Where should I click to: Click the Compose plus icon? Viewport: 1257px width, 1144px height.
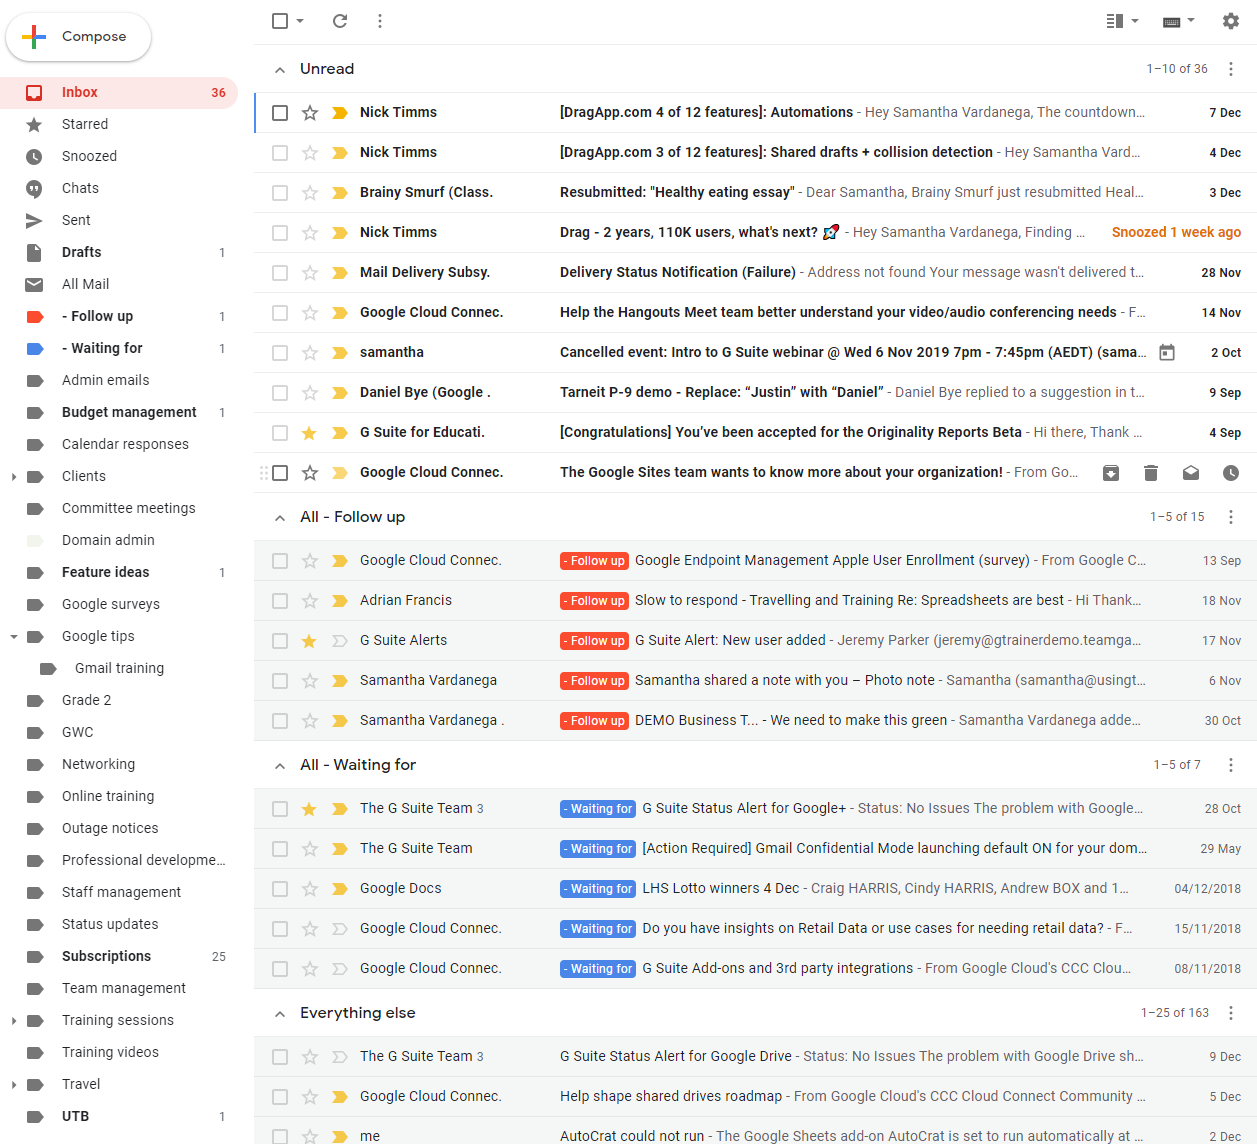pos(34,37)
